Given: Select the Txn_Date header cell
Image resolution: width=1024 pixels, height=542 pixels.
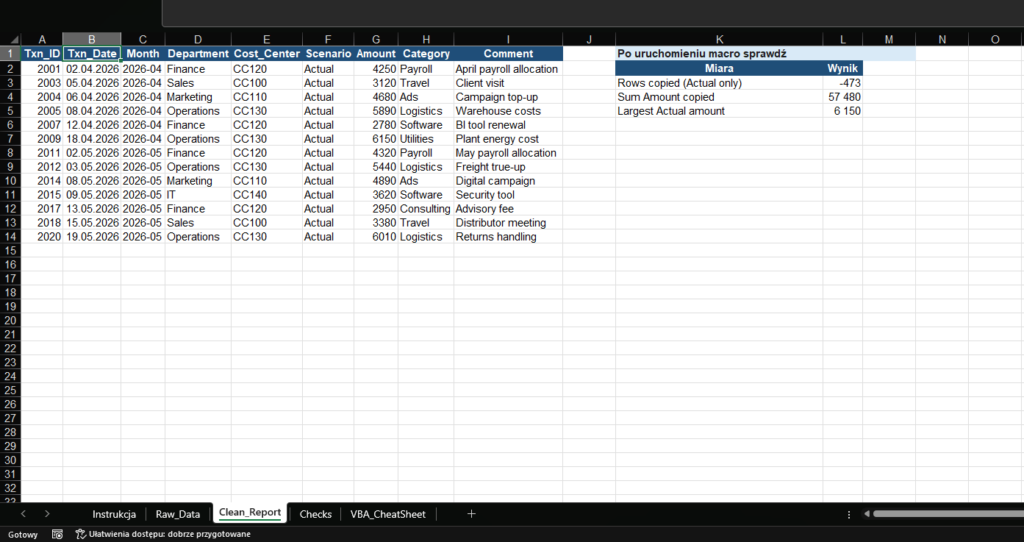Looking at the screenshot, I should [92, 53].
